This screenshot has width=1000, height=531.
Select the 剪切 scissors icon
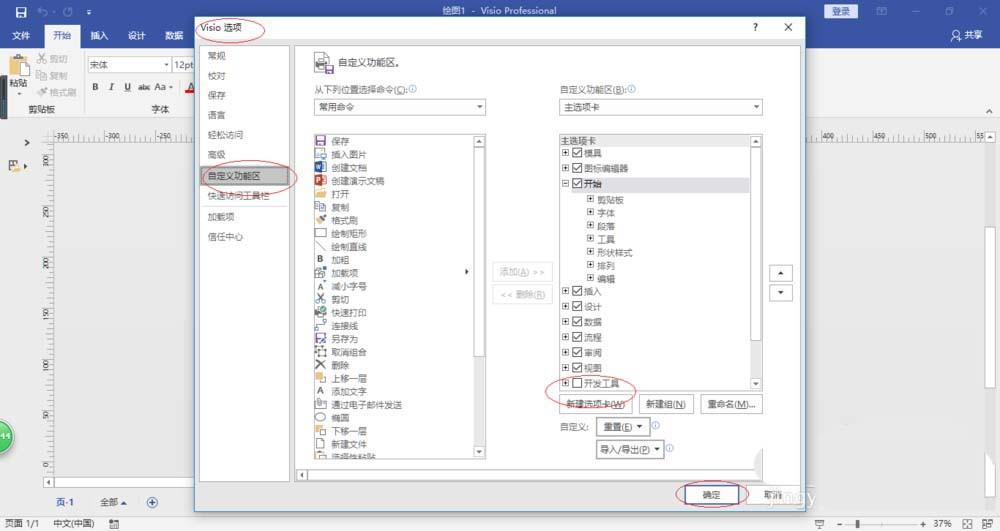pyautogui.click(x=321, y=299)
